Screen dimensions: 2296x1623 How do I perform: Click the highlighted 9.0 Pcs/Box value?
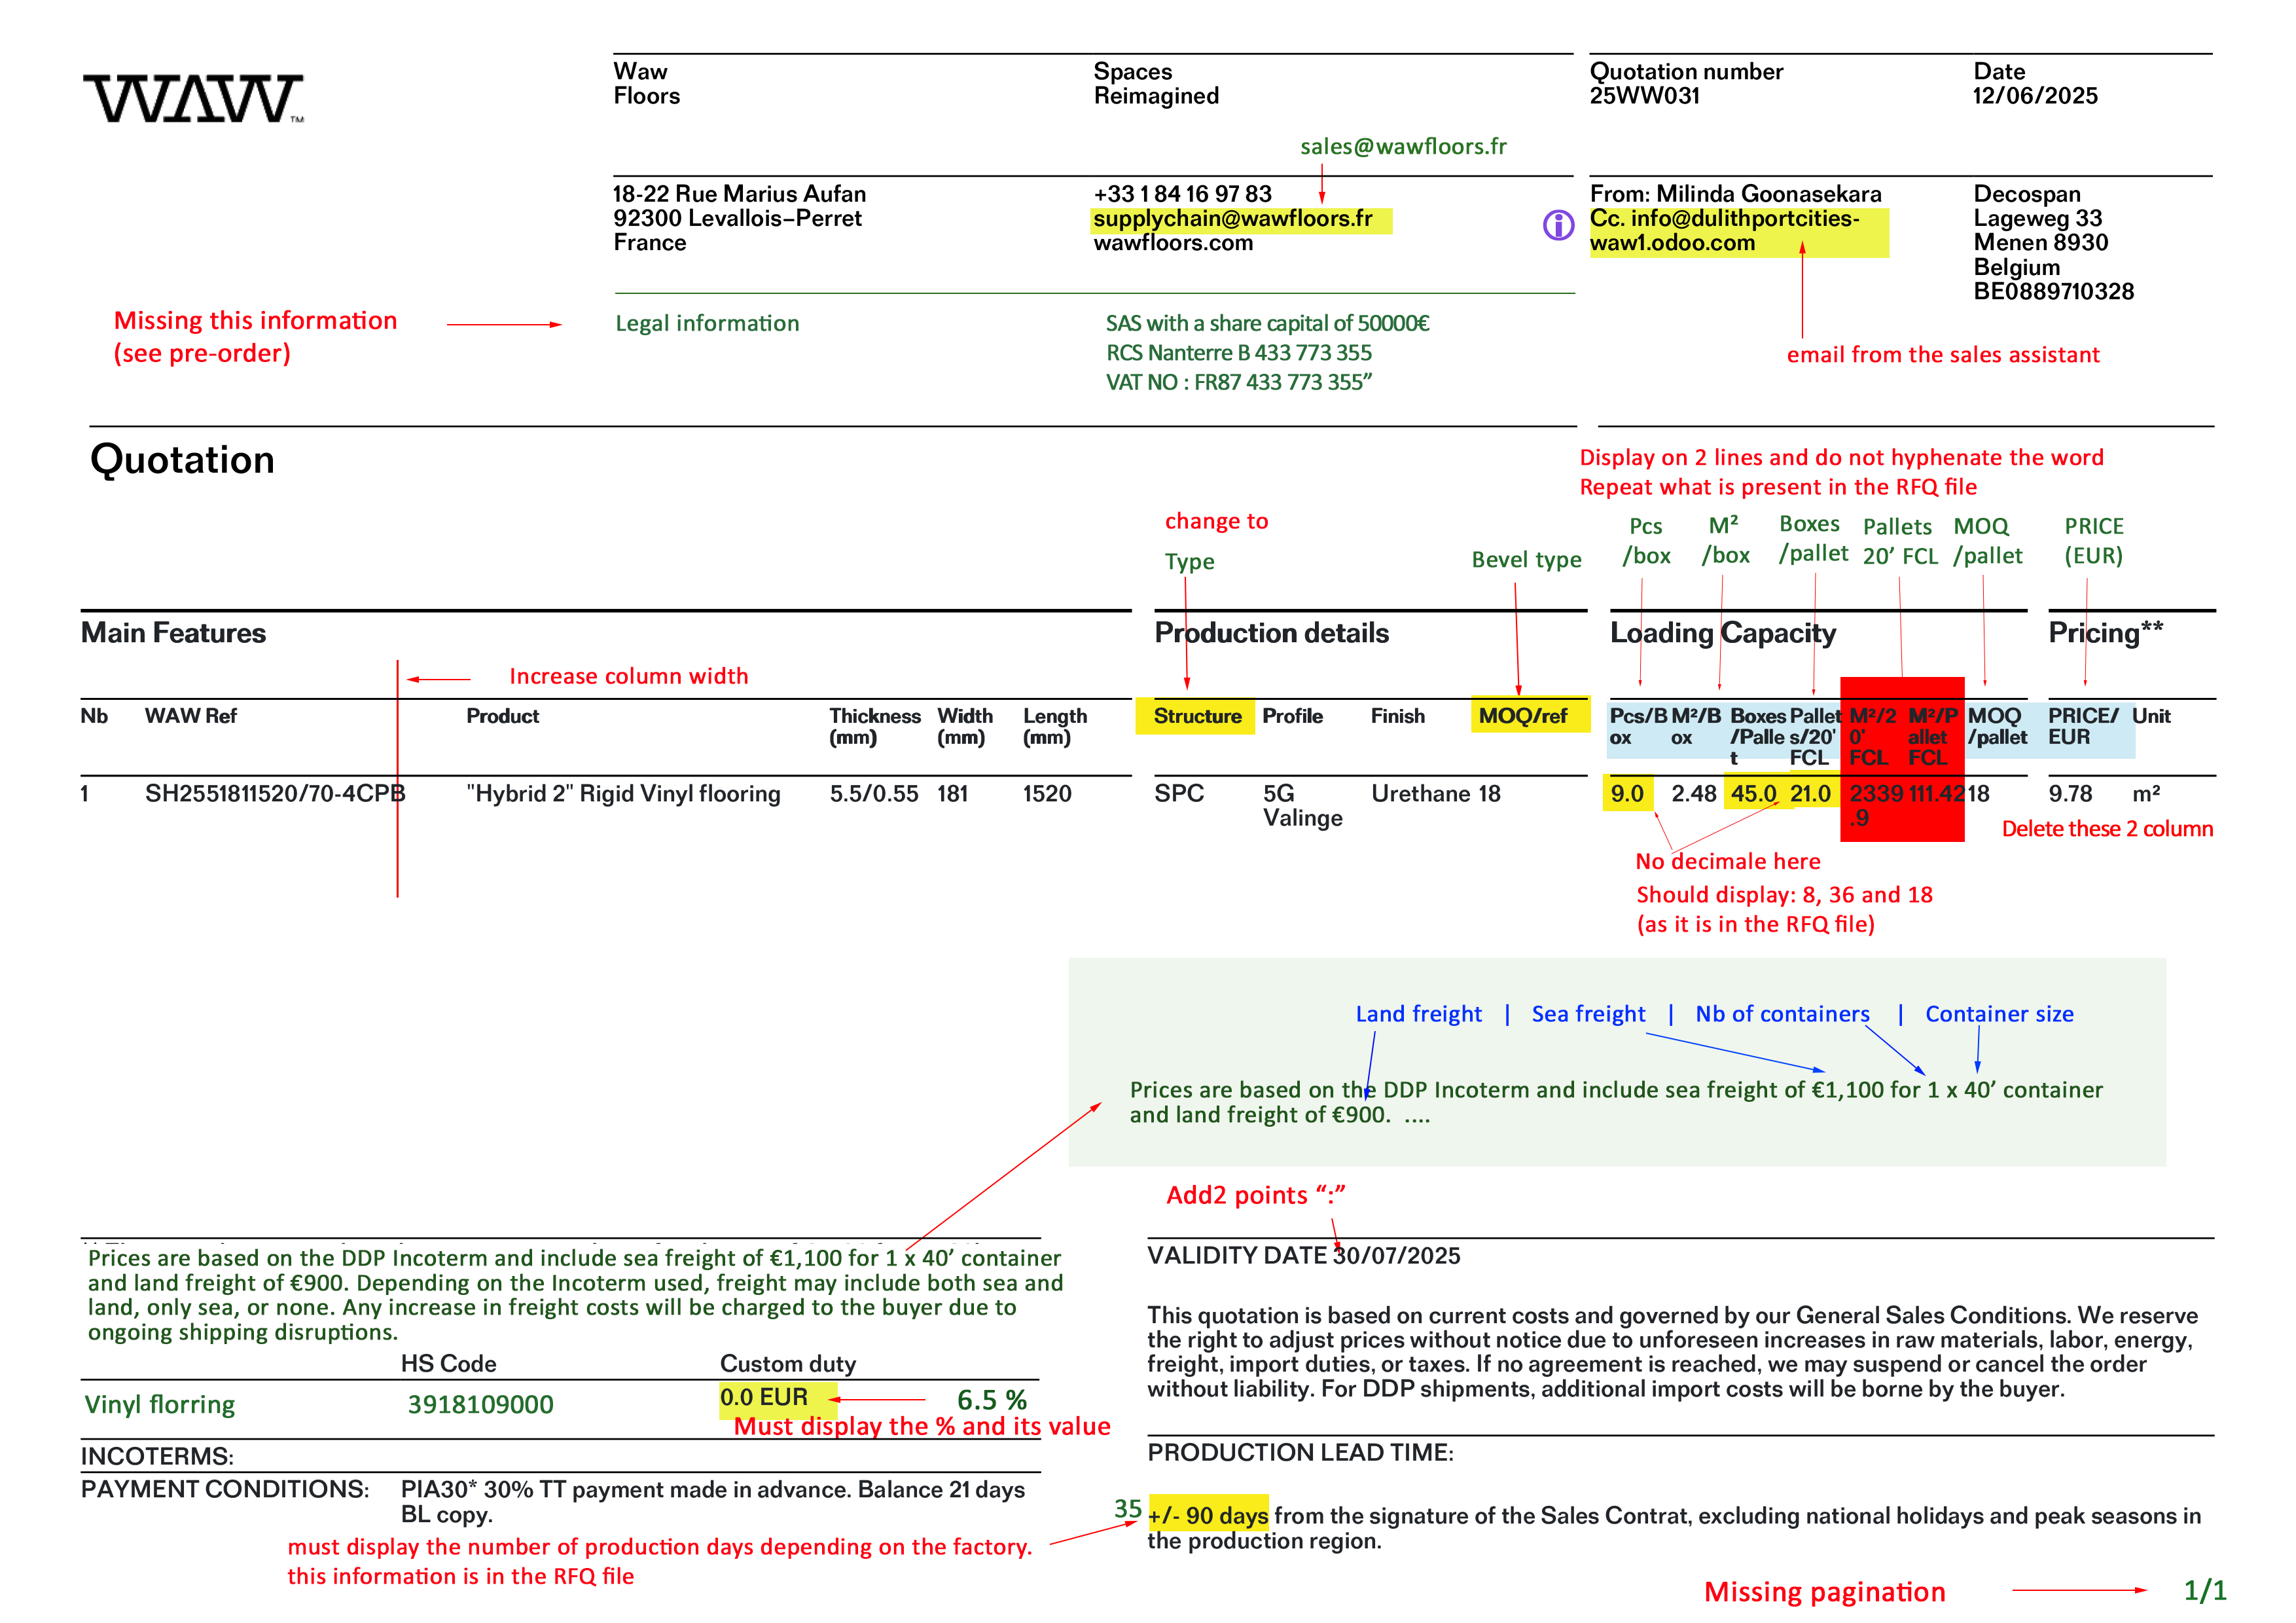(x=1626, y=794)
